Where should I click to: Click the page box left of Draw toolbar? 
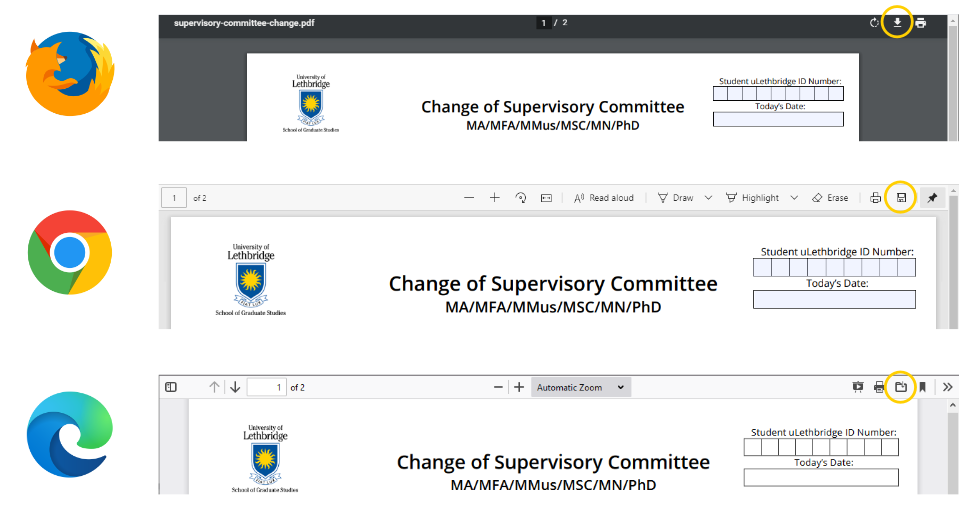pyautogui.click(x=174, y=198)
